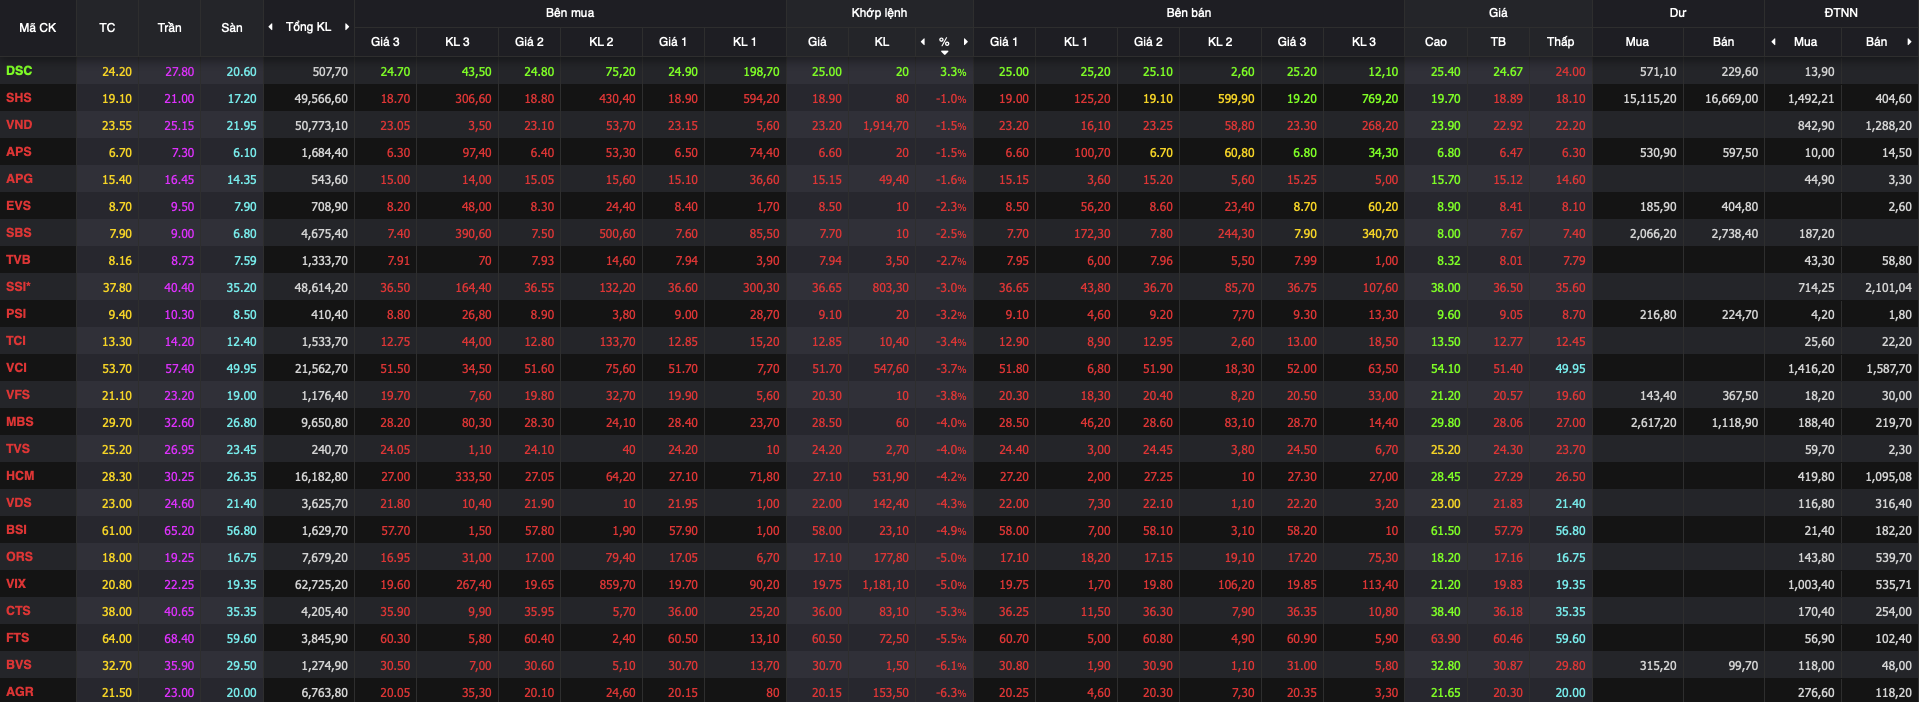Click Mua header under Dư group

tap(1637, 42)
